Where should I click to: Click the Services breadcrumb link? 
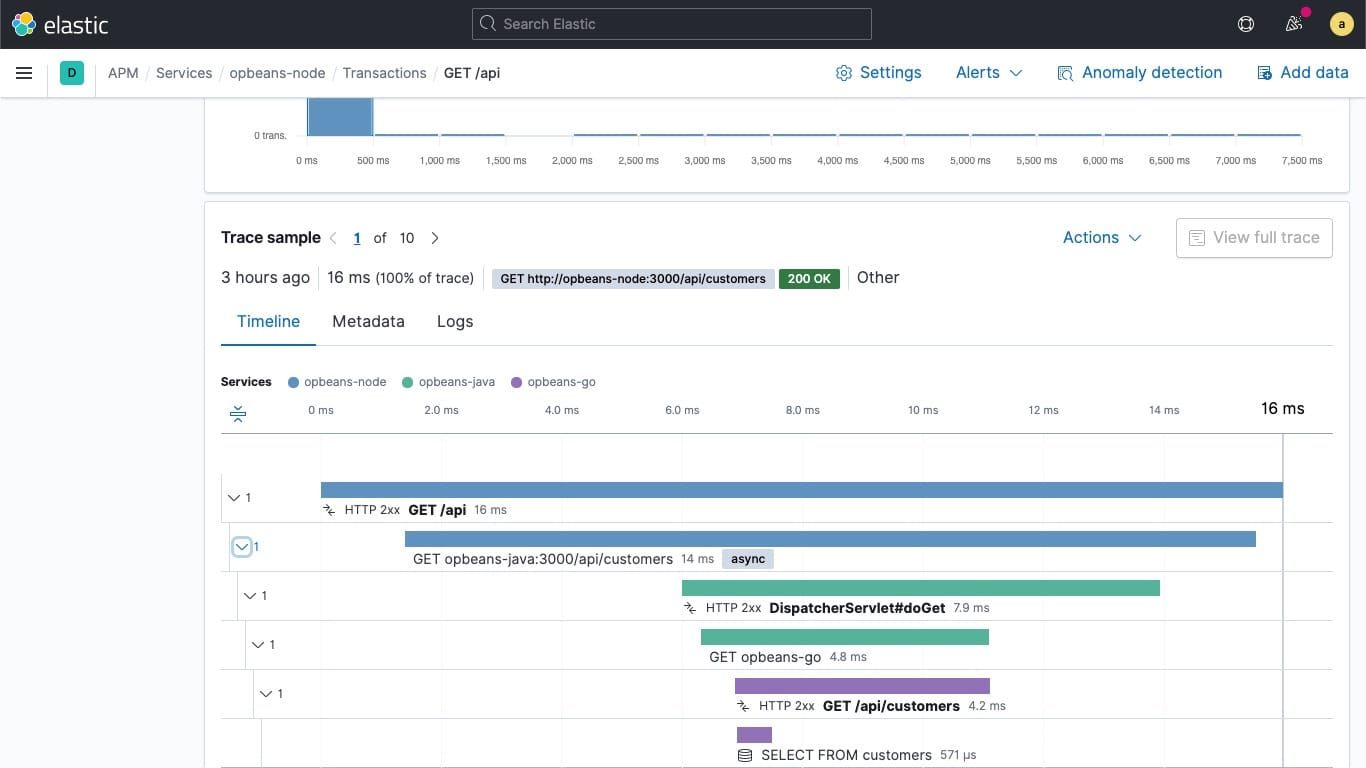[184, 72]
